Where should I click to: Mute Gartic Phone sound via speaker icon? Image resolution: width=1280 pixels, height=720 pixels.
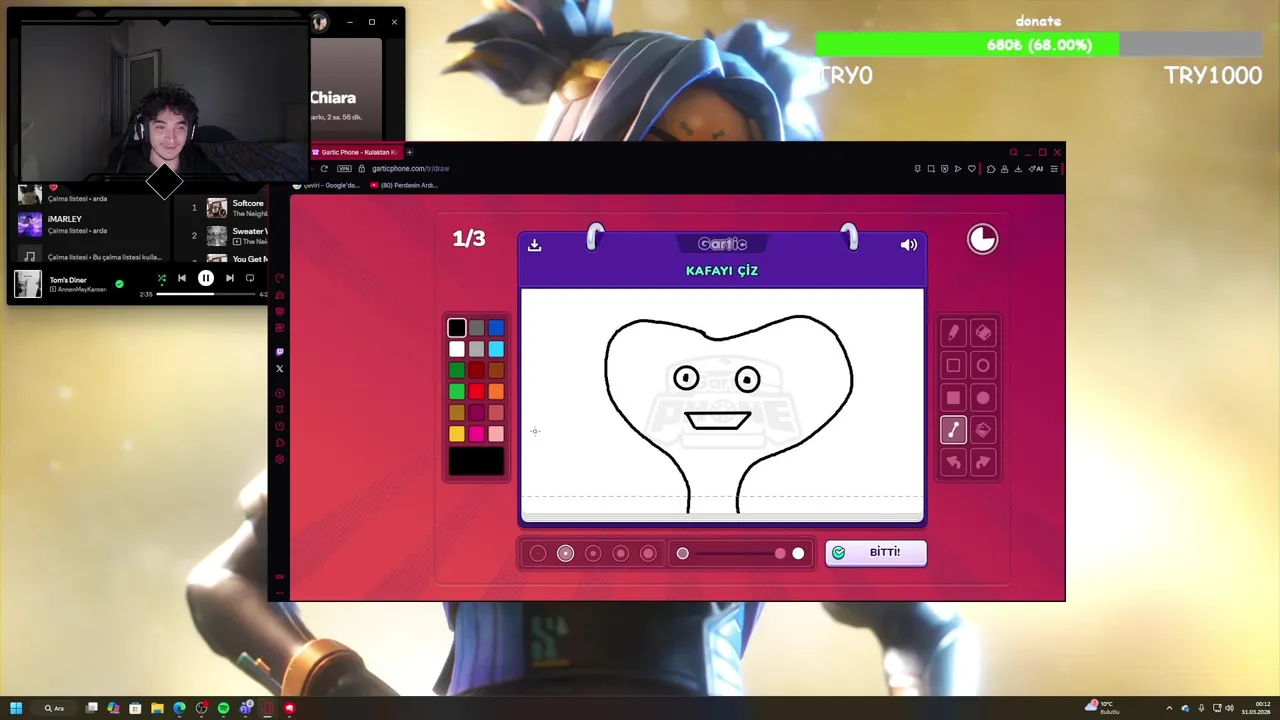[908, 245]
